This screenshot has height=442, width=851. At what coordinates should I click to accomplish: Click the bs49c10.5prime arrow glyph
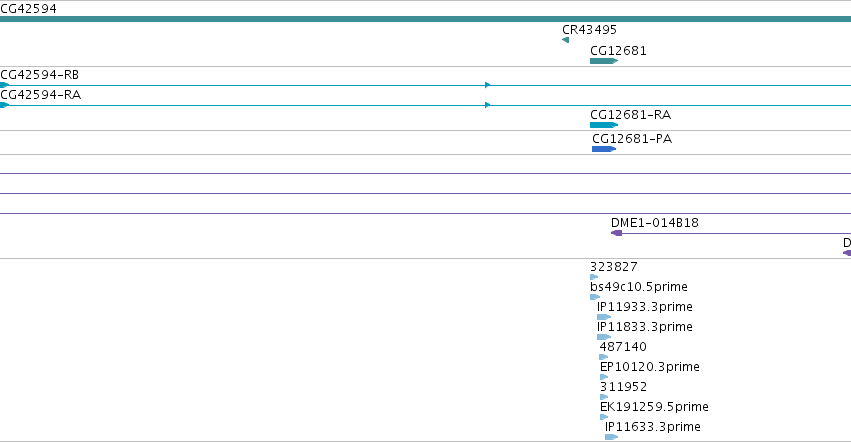595,297
